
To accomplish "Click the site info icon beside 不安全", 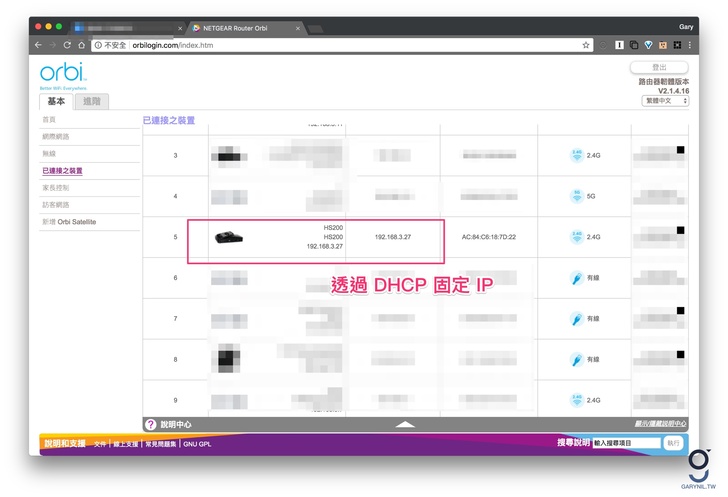I will 98,45.
